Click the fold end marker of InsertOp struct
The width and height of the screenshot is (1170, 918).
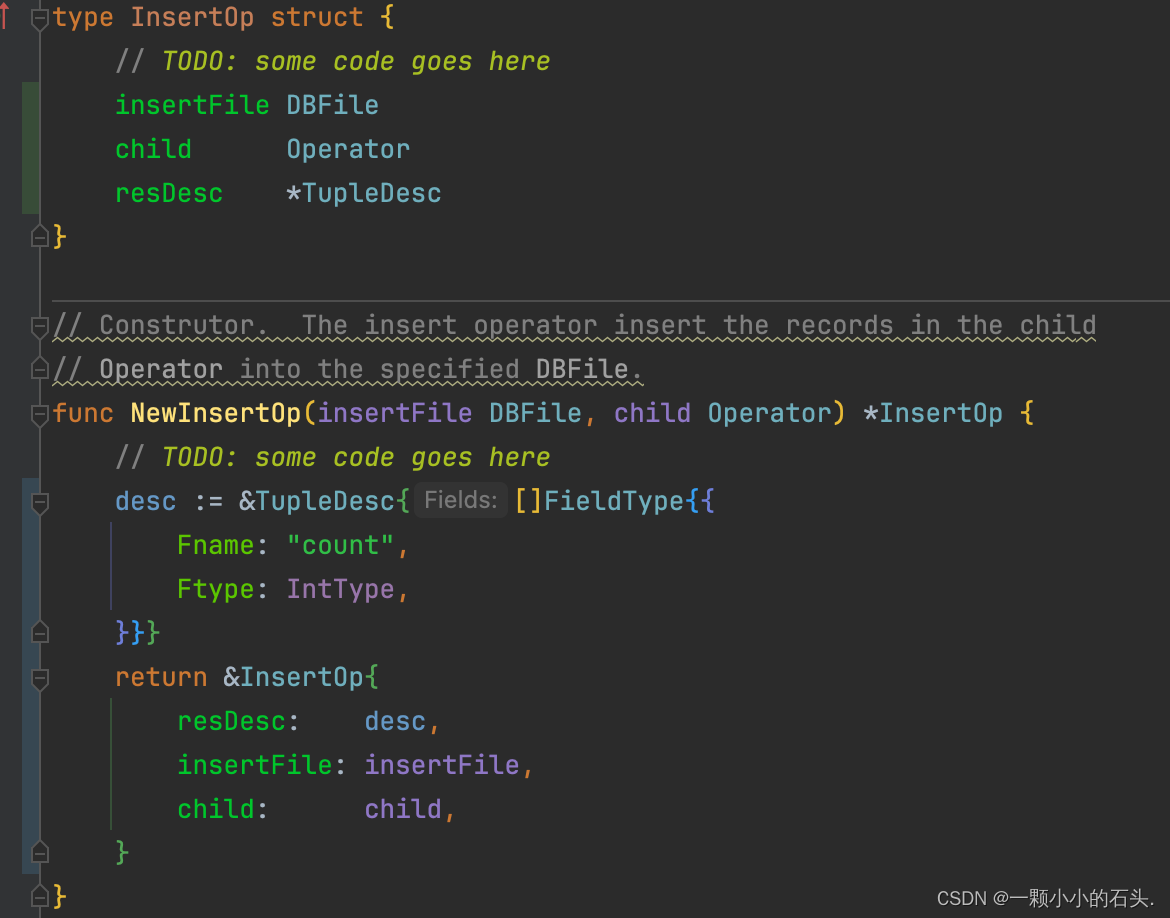(40, 237)
